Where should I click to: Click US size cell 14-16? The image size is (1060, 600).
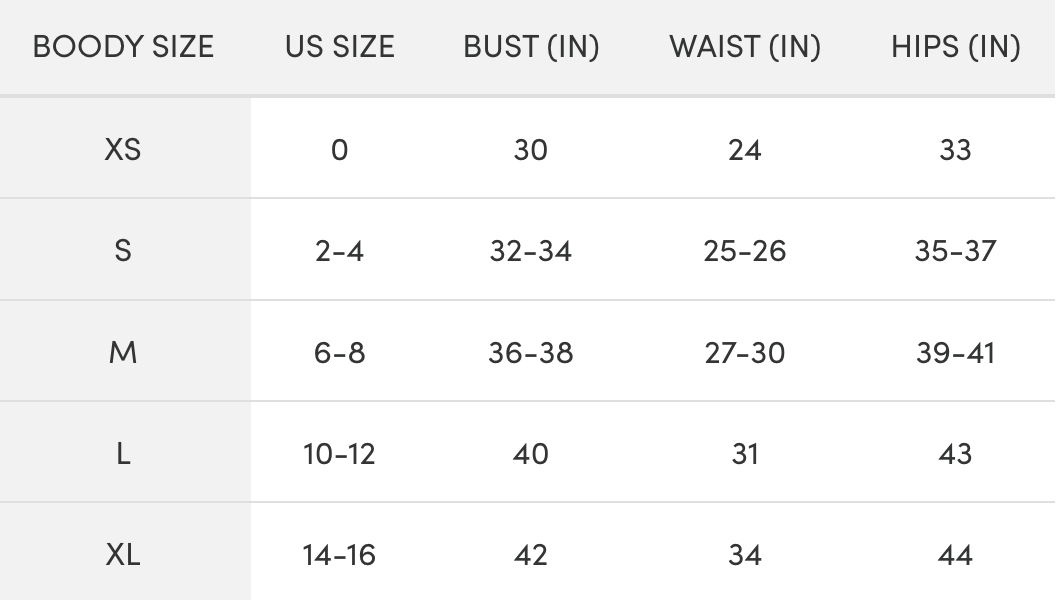(x=340, y=555)
